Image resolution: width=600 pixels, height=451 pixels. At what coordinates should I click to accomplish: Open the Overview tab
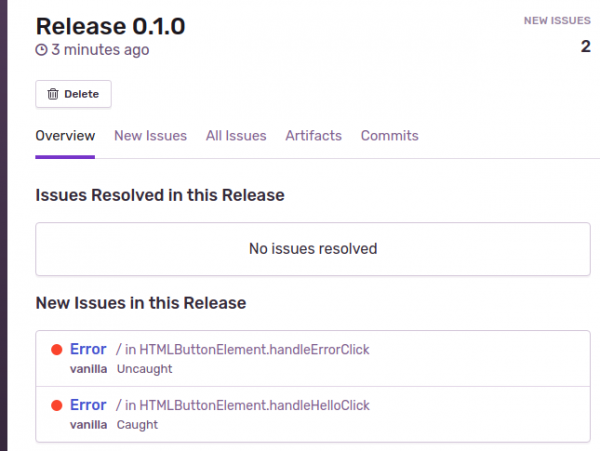pyautogui.click(x=65, y=136)
